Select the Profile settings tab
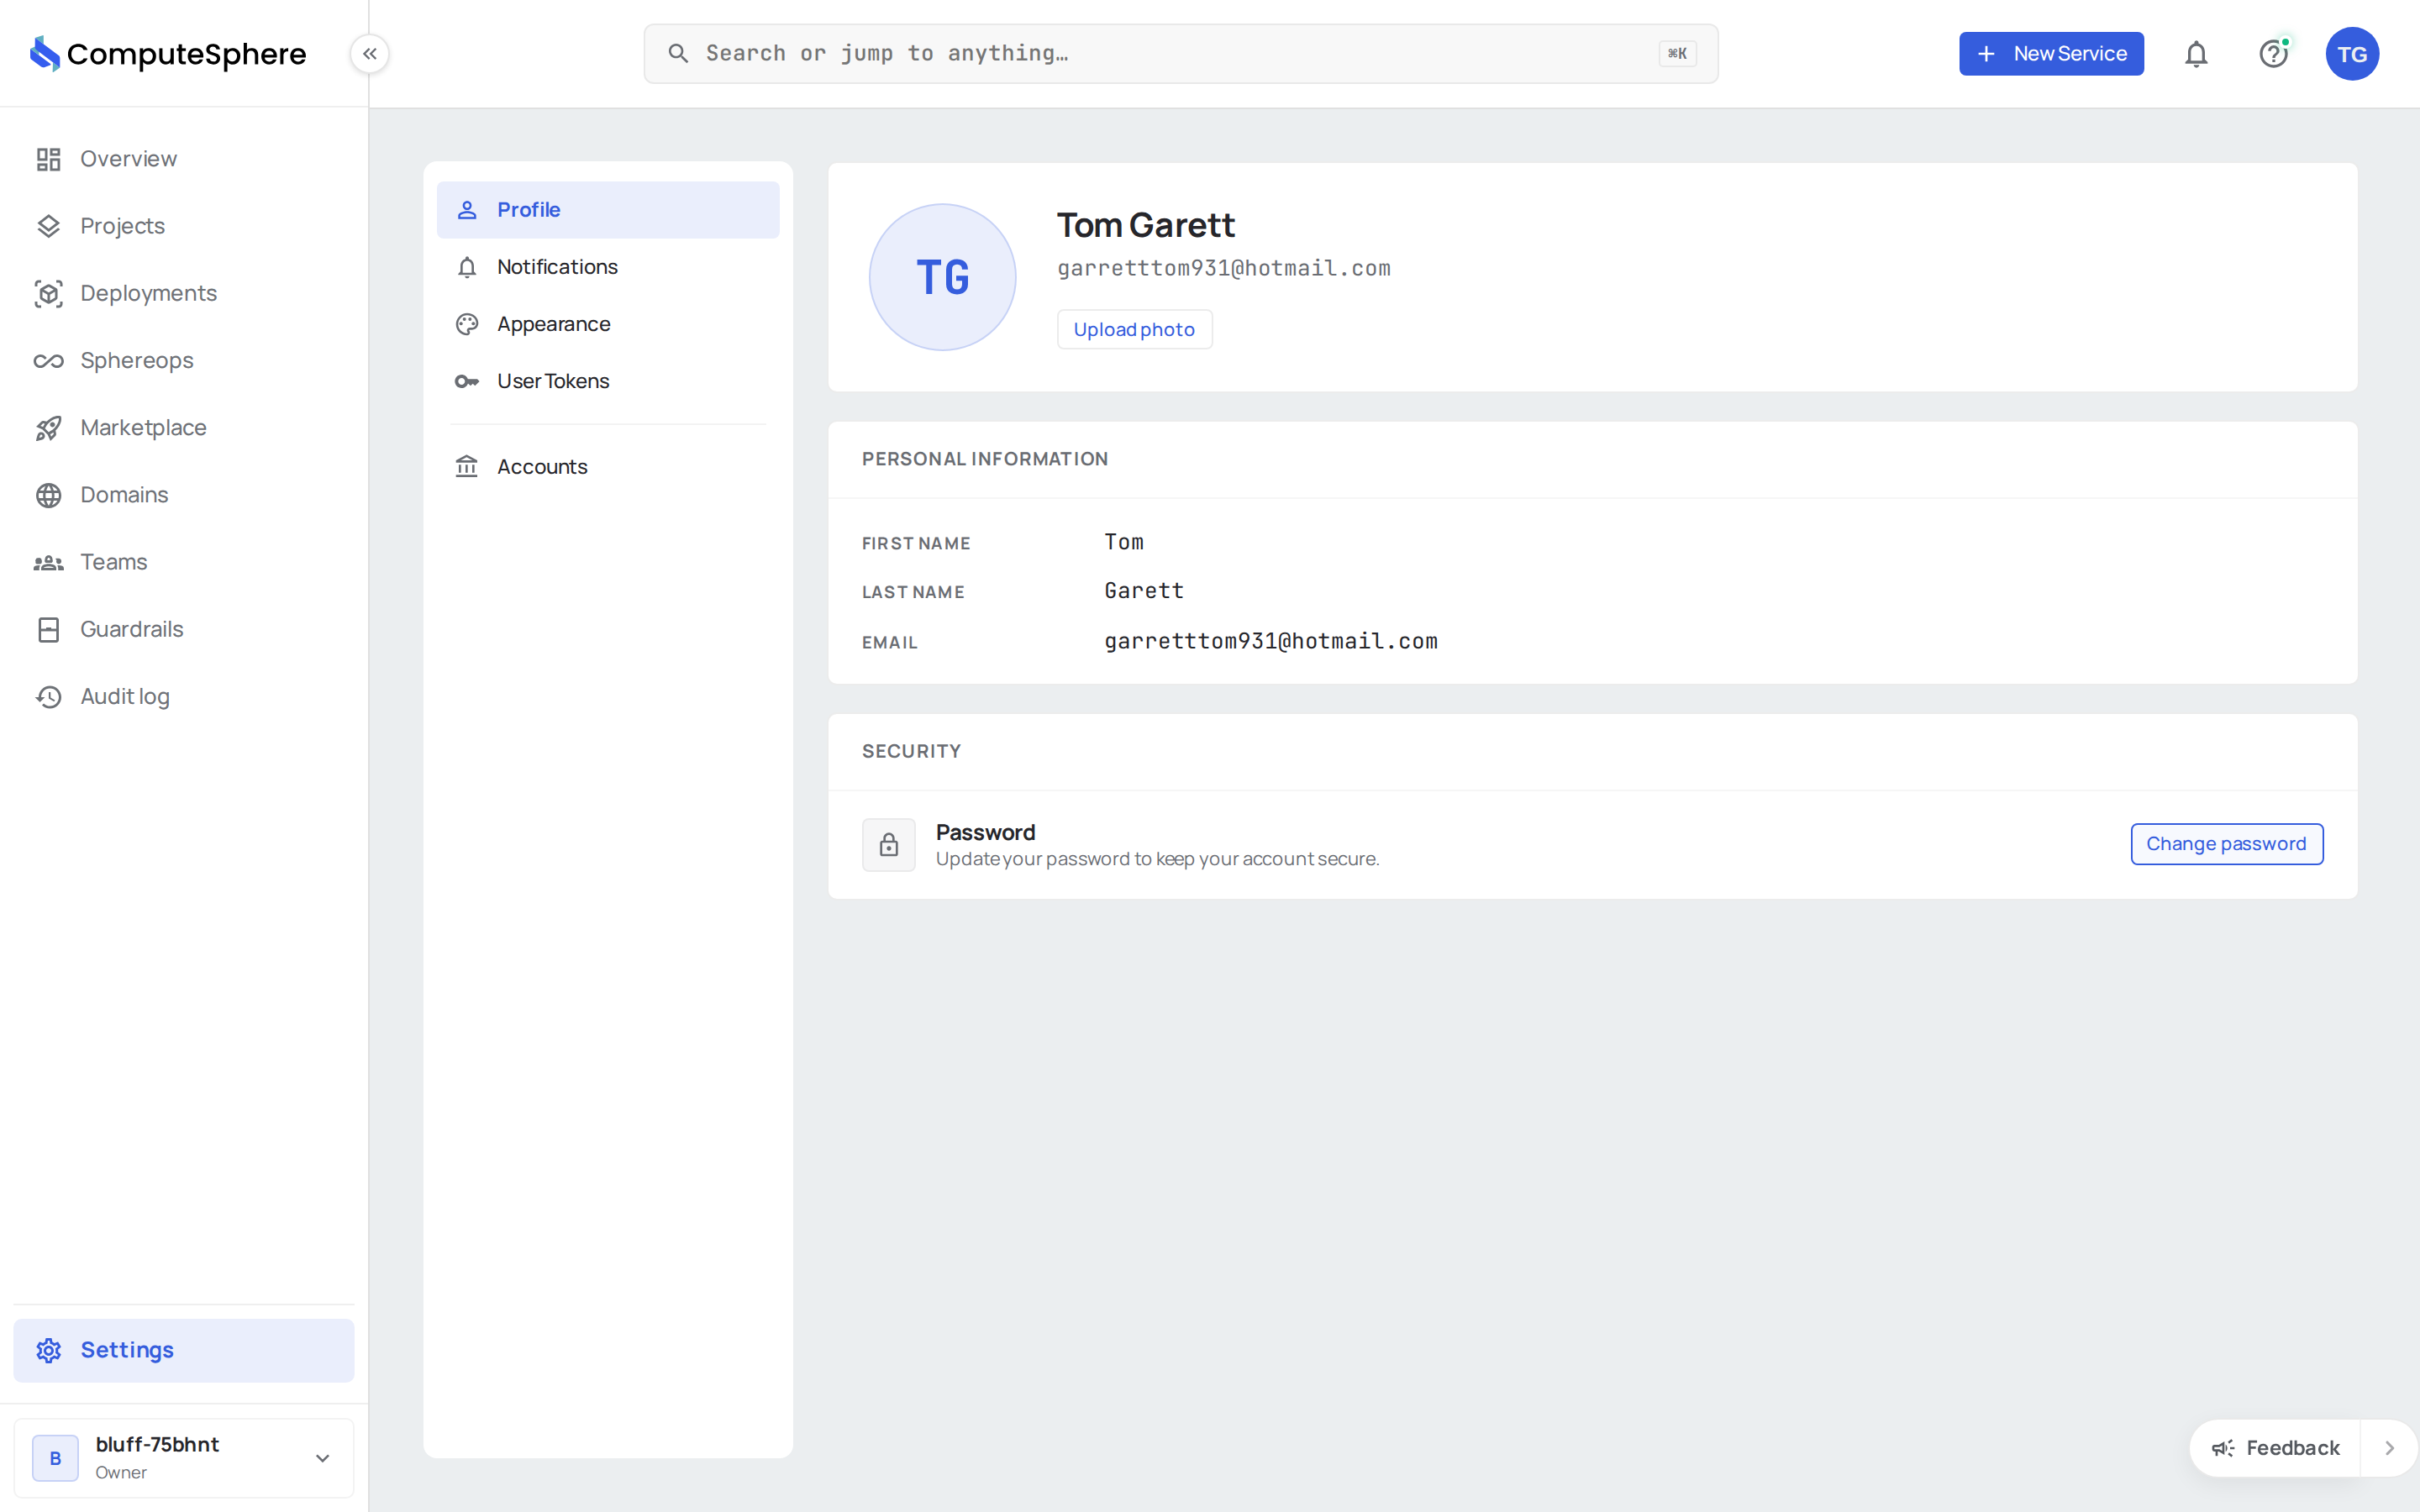 608,210
